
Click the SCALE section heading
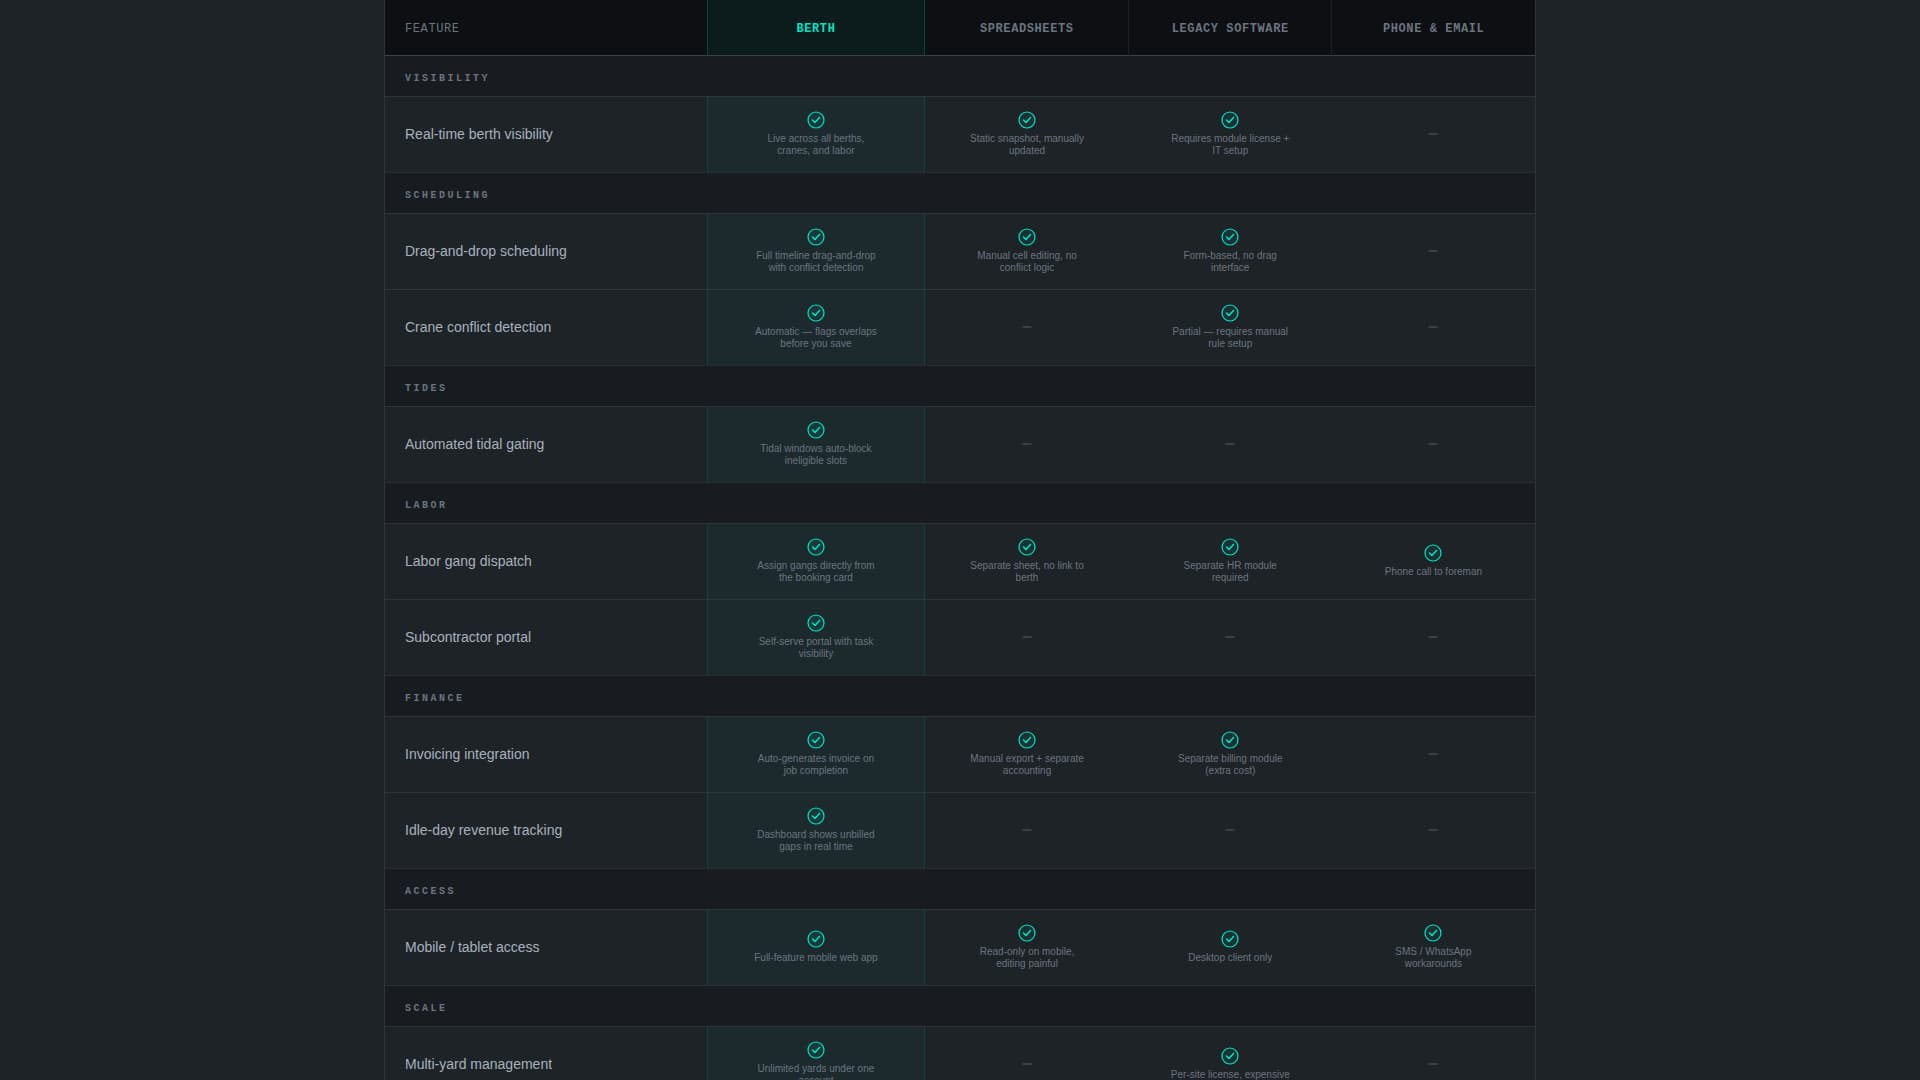click(426, 1007)
